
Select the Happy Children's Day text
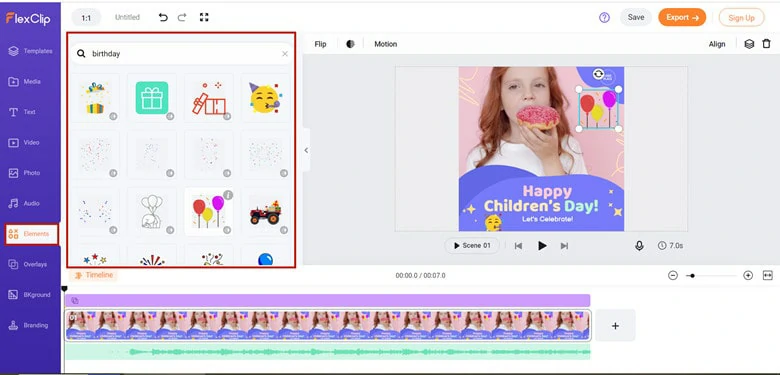[x=541, y=199]
